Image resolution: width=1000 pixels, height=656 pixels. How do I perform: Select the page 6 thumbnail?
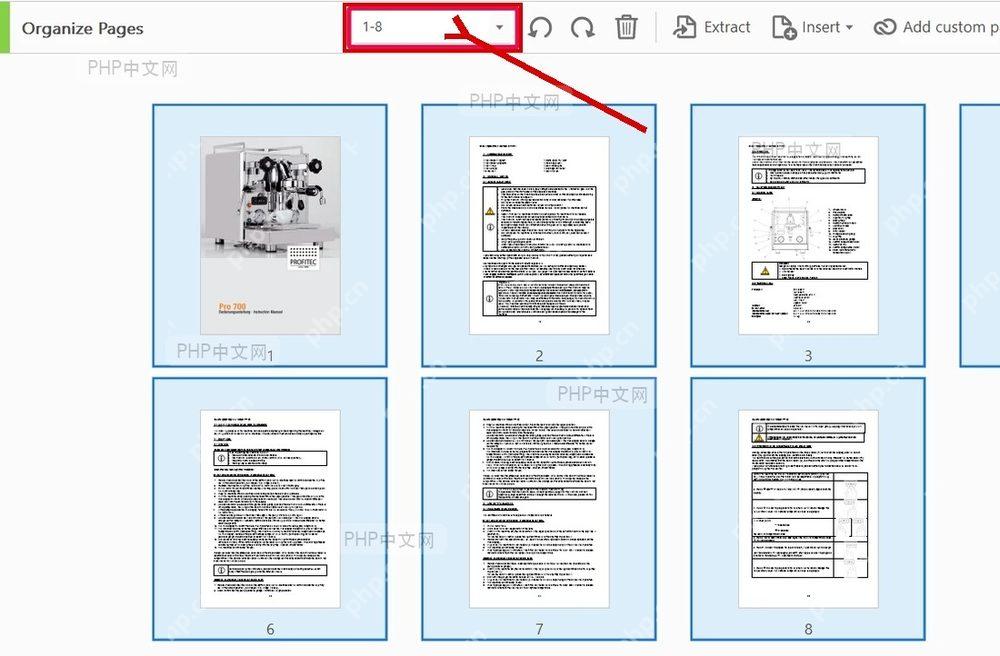270,509
